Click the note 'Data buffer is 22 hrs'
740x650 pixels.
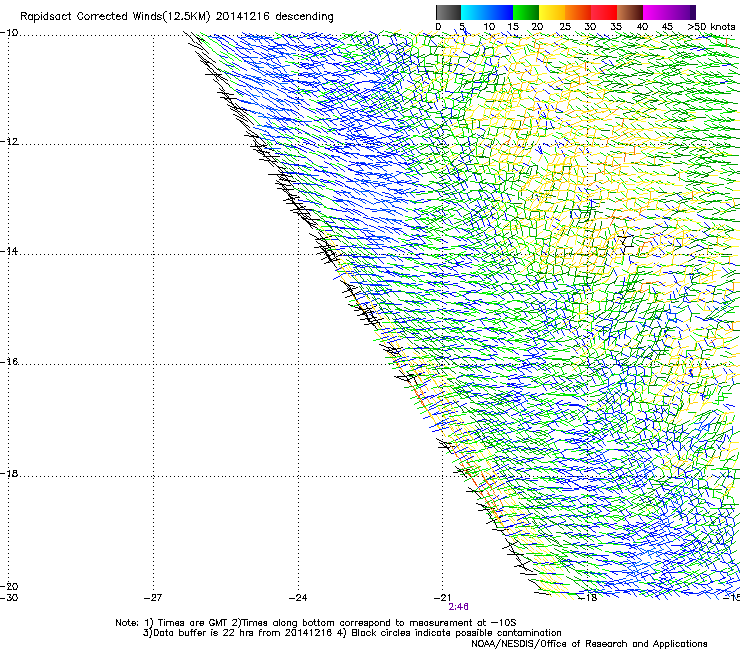[x=205, y=633]
